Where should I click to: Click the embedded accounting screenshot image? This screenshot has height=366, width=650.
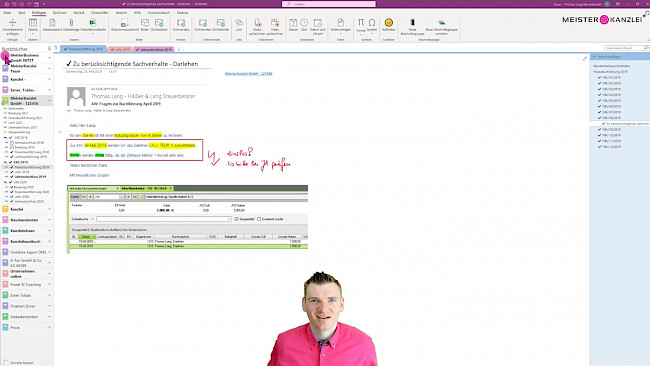pyautogui.click(x=187, y=219)
